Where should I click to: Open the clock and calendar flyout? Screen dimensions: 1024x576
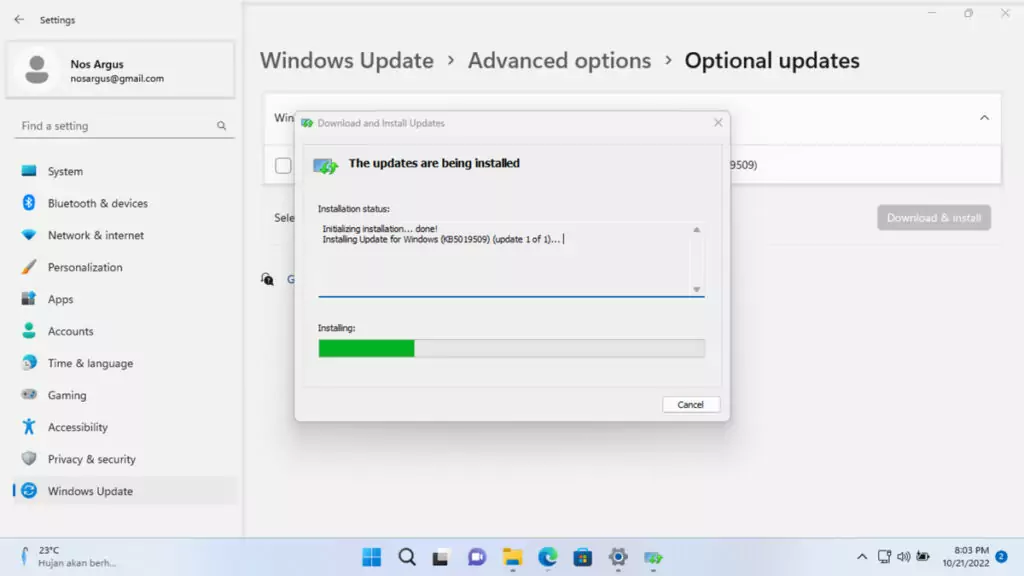[966, 556]
